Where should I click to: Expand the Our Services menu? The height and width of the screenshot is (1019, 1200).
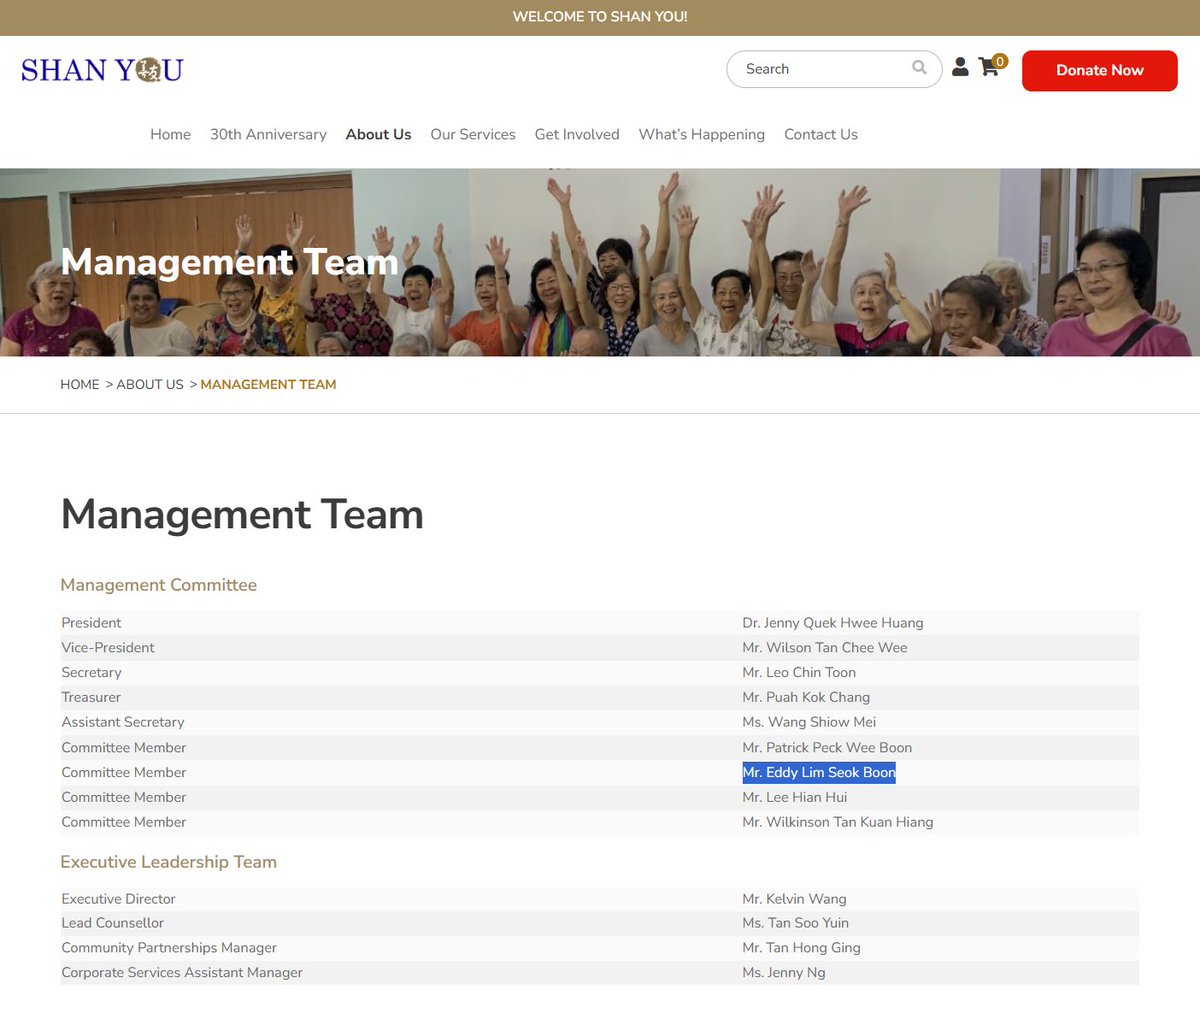473,134
